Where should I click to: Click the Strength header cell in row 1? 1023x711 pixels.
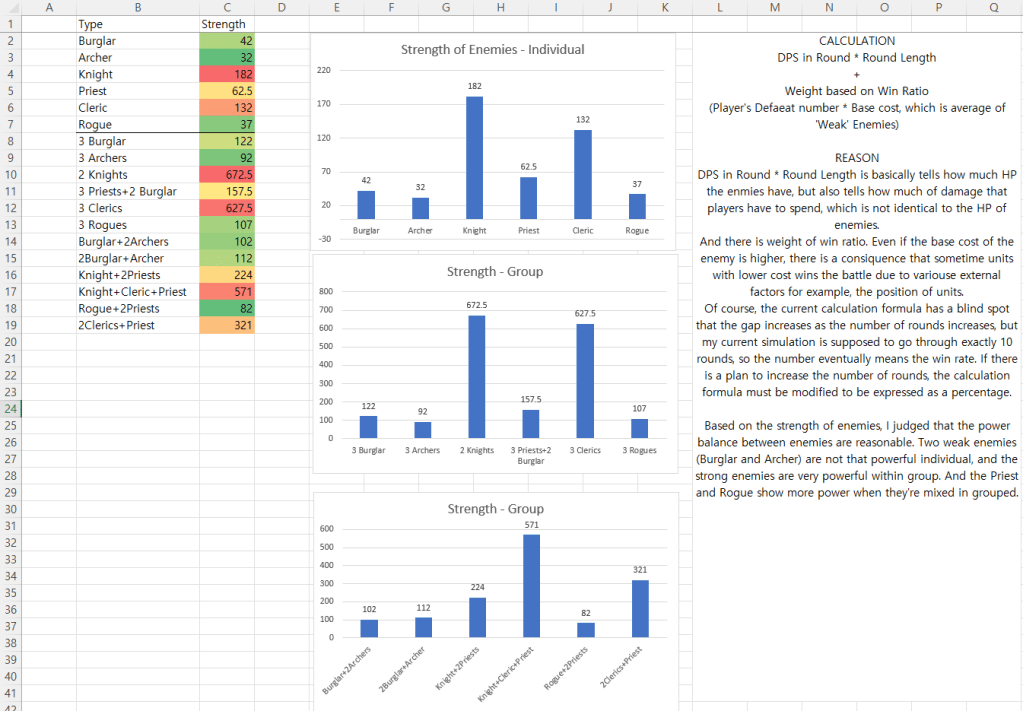(226, 24)
